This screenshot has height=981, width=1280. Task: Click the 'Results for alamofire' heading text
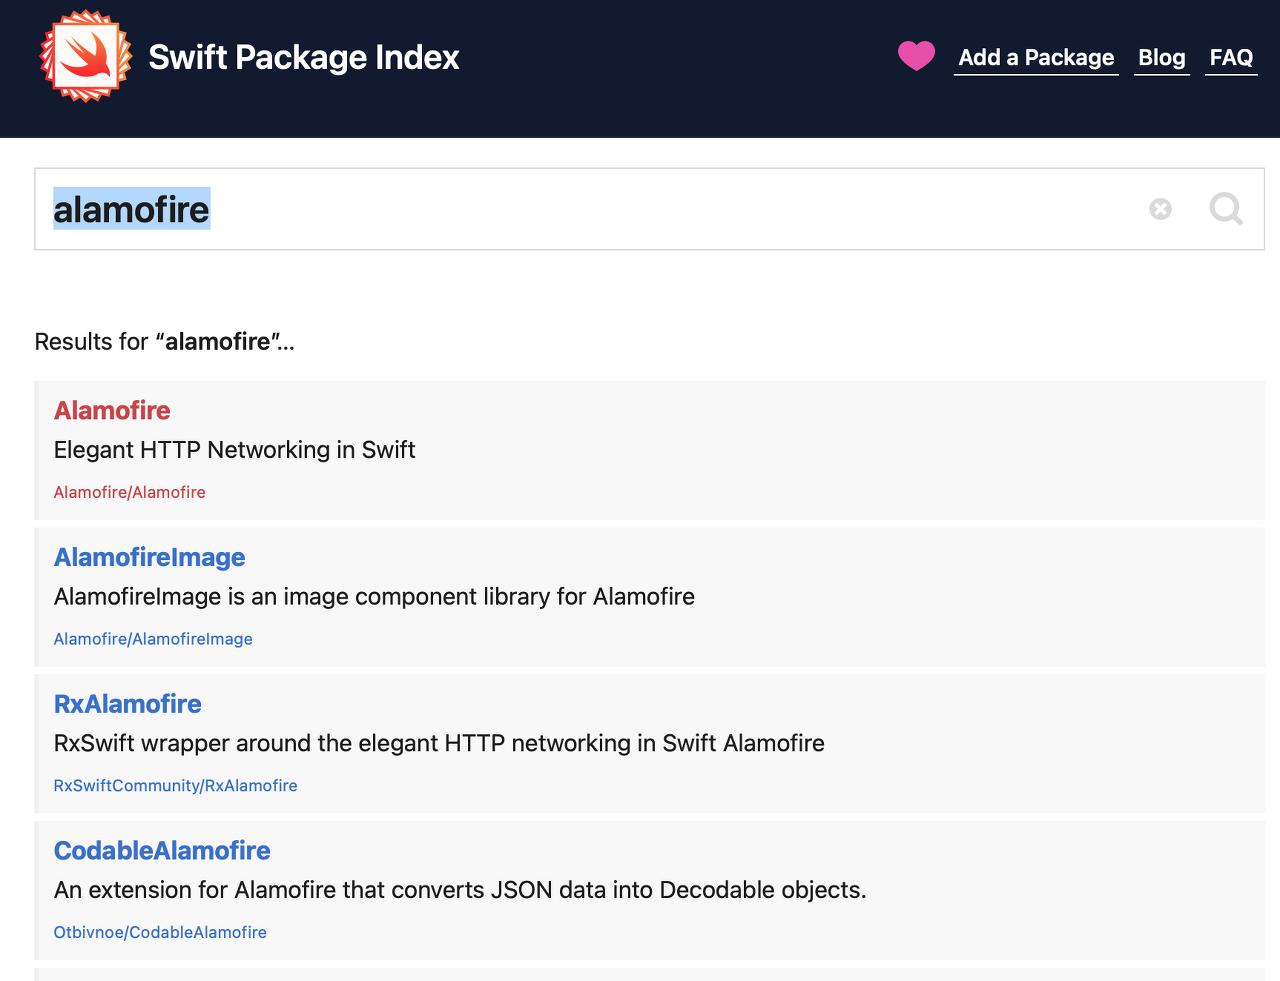tap(165, 342)
